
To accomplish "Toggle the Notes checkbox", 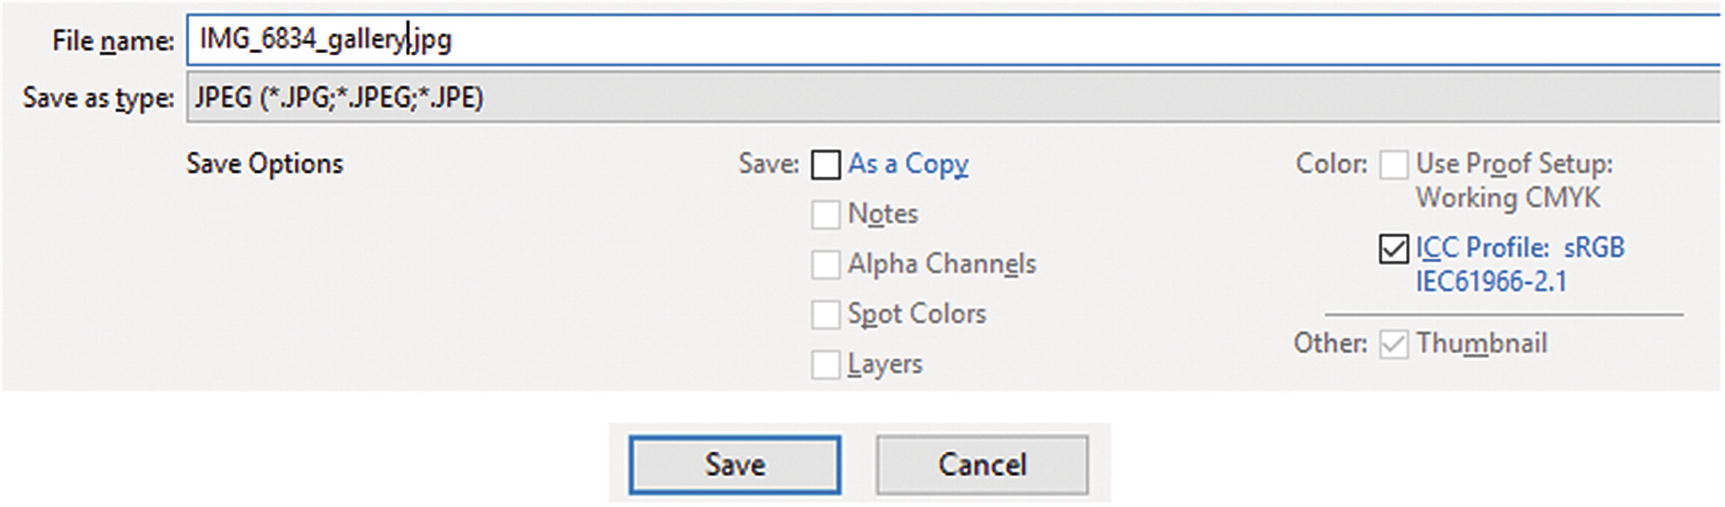I will point(826,215).
